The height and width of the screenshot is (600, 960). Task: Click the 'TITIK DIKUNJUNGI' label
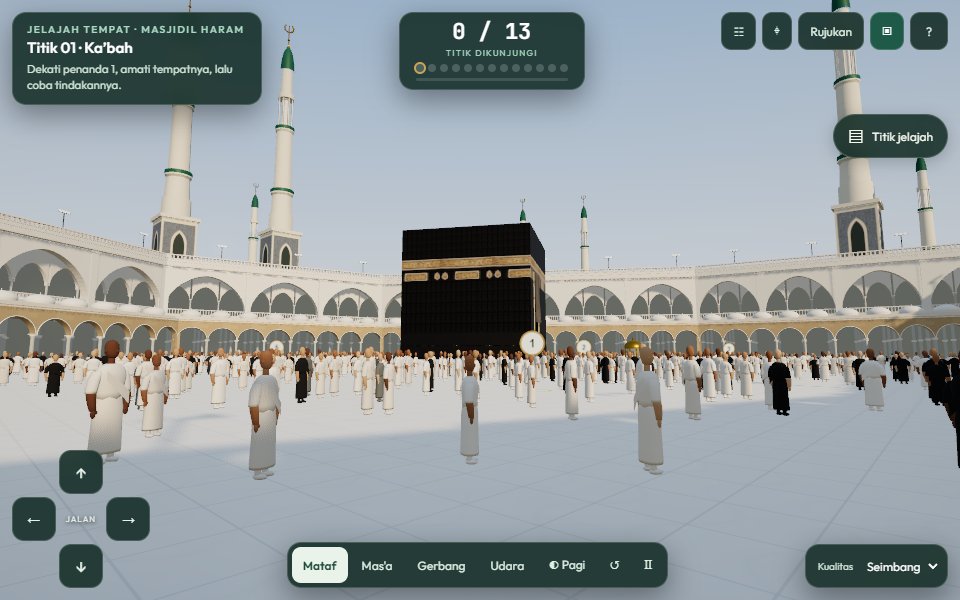(x=492, y=53)
